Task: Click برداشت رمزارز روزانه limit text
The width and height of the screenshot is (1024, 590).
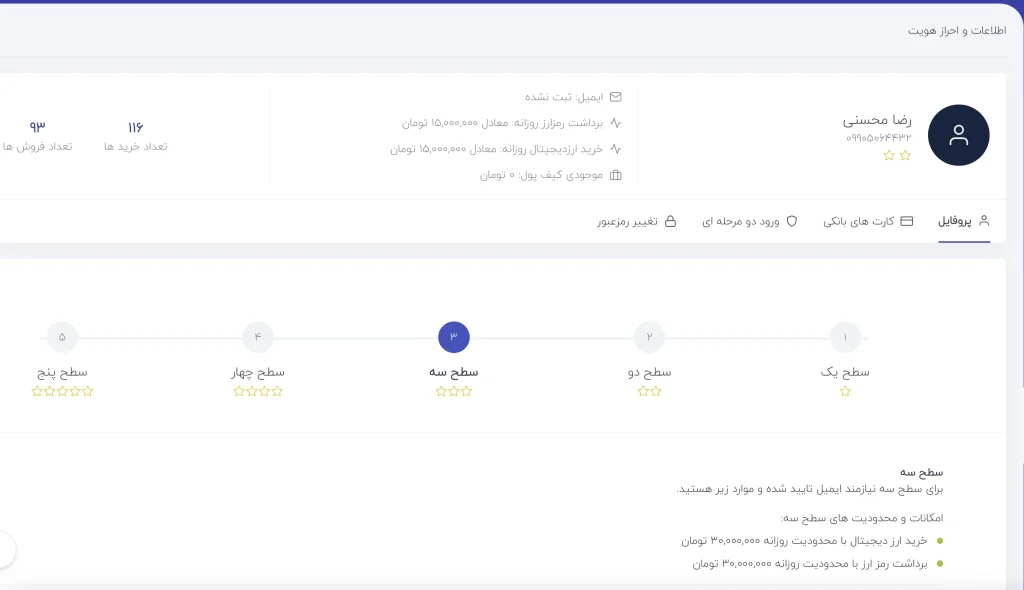Action: [502, 123]
